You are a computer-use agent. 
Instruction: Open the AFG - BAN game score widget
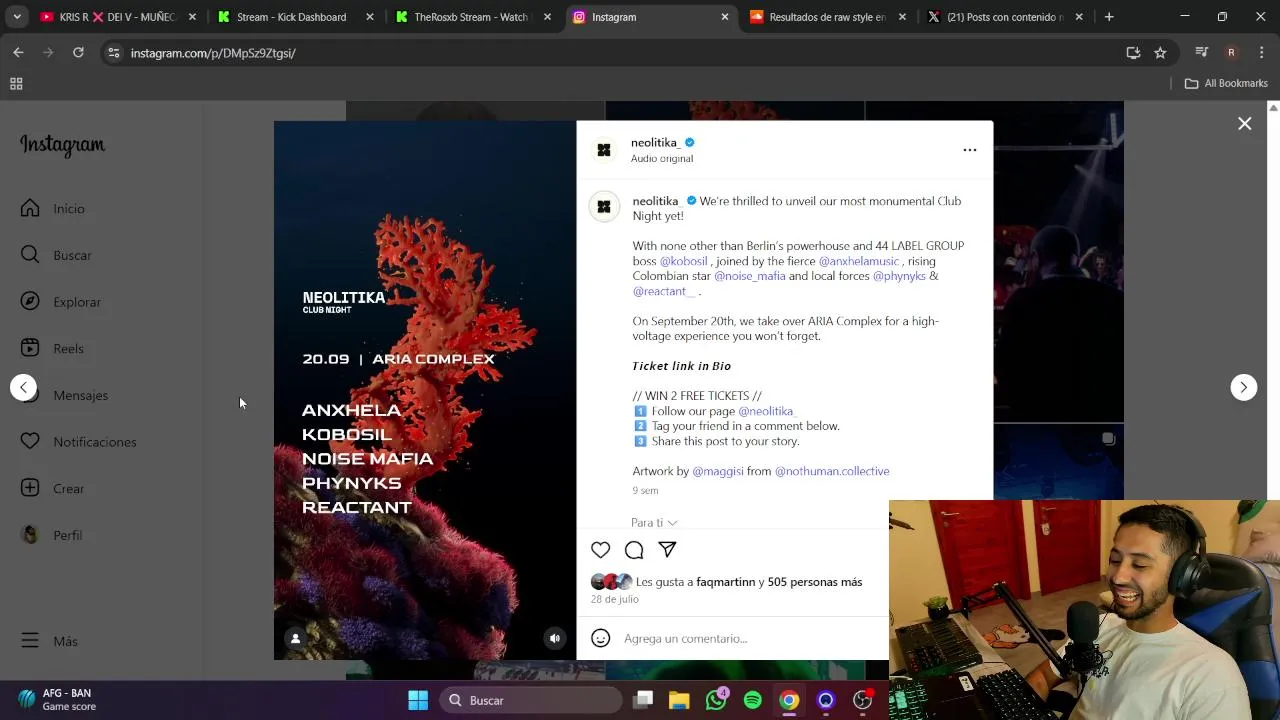pyautogui.click(x=57, y=699)
